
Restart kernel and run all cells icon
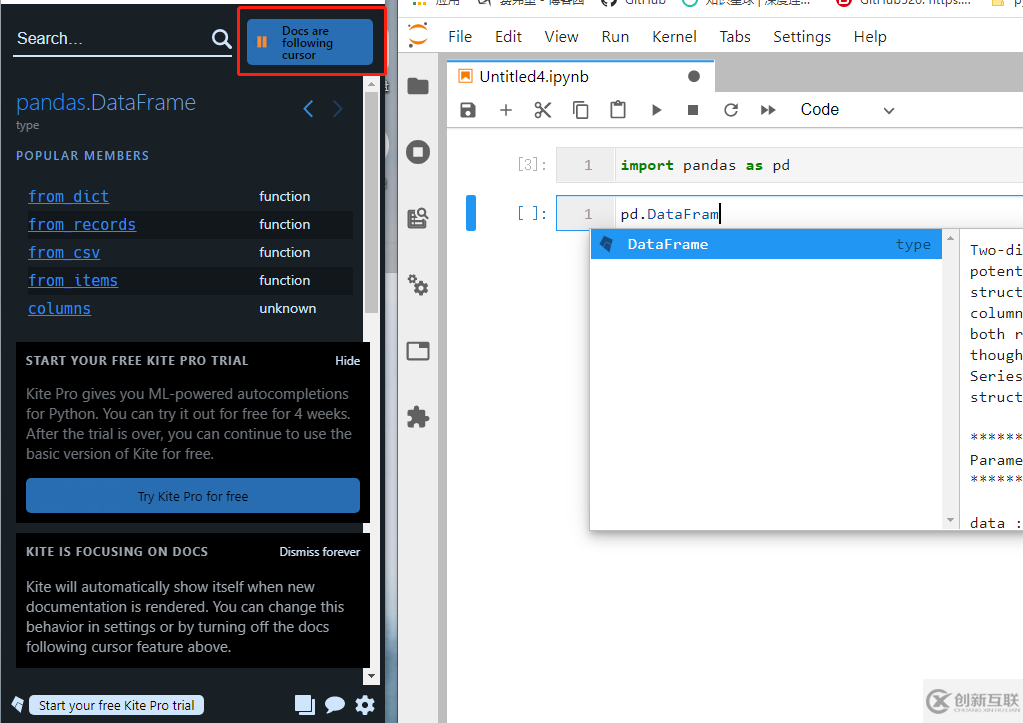(769, 110)
